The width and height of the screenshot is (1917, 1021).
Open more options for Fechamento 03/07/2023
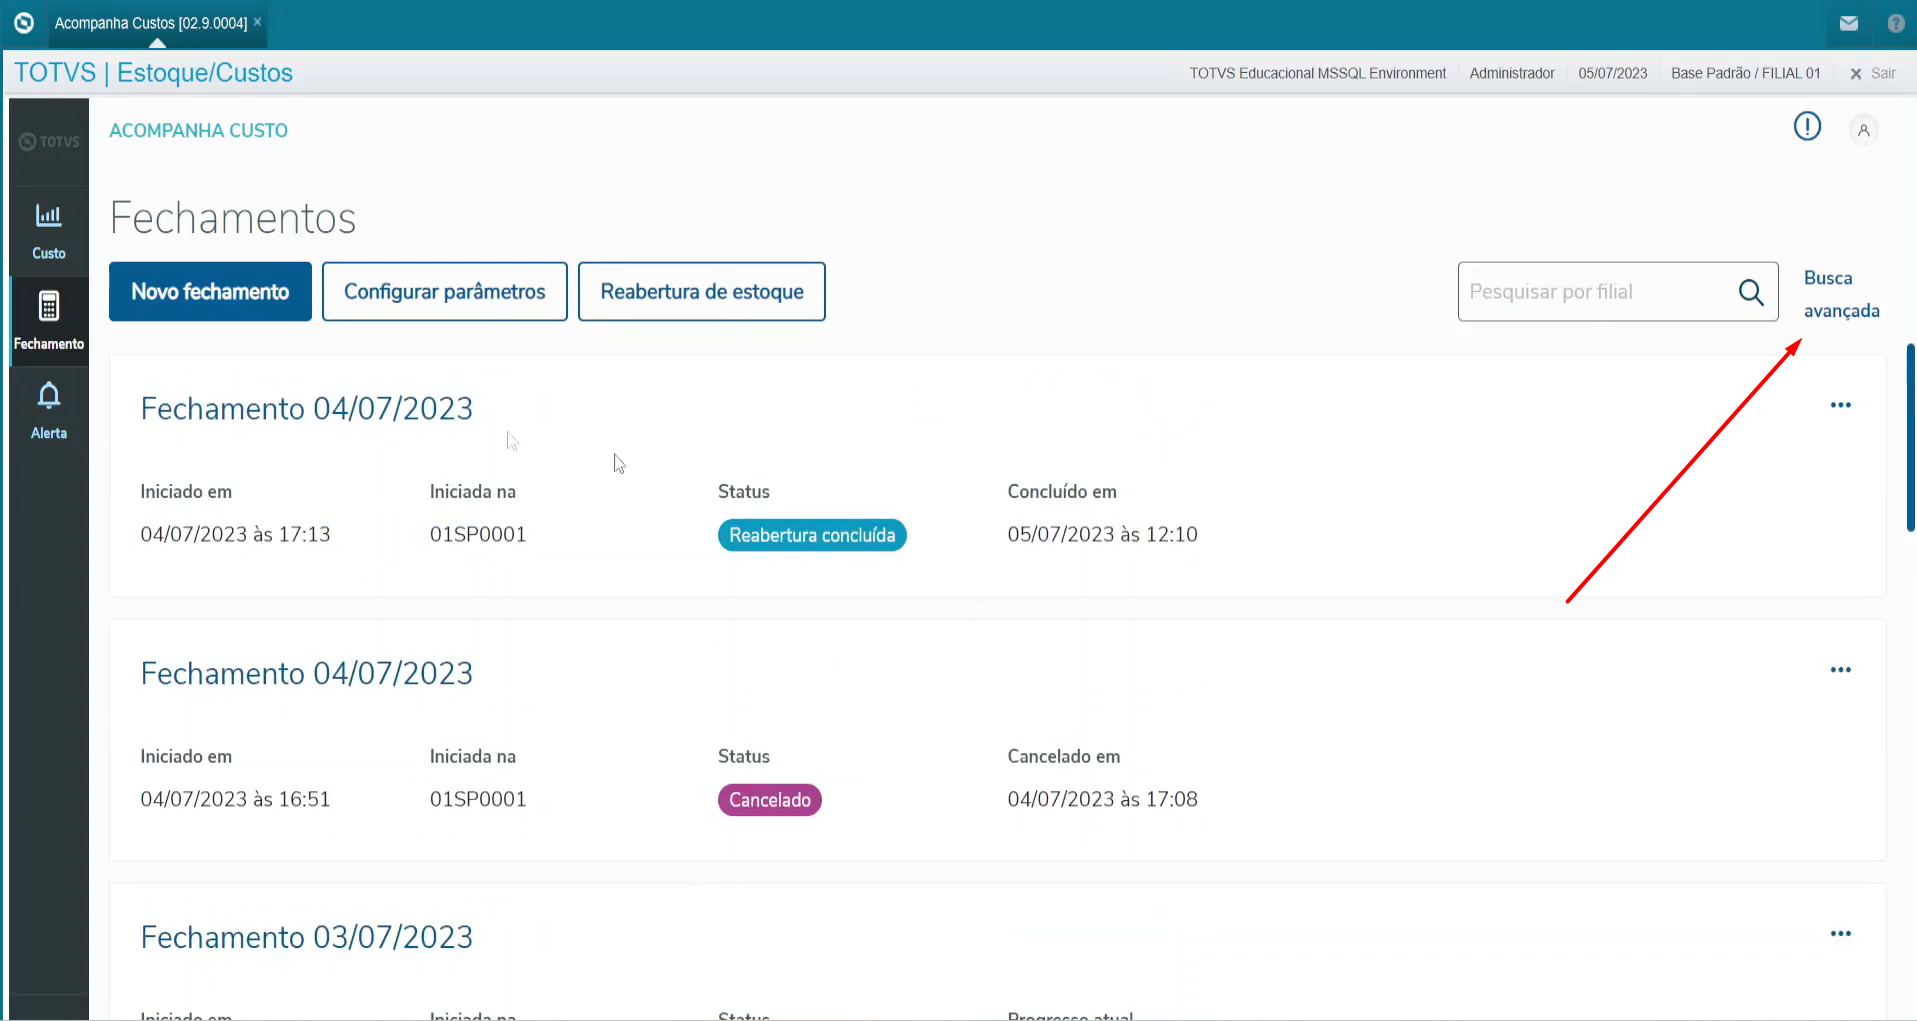point(1840,934)
